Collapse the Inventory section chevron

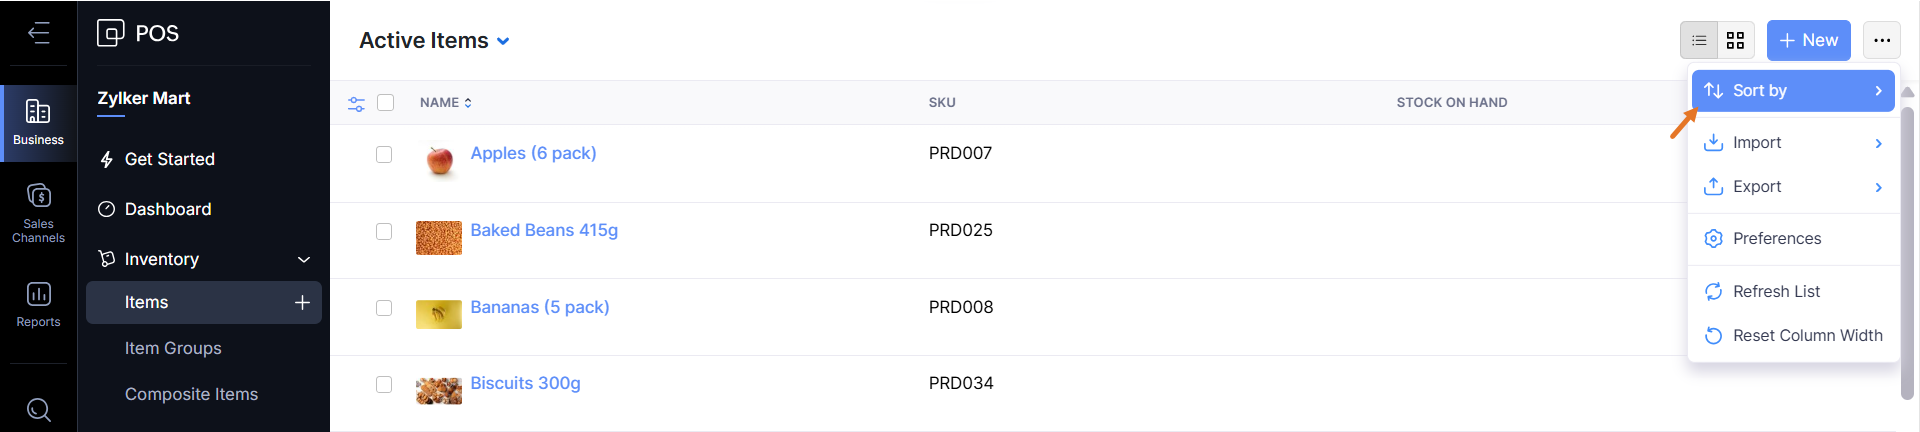(x=304, y=260)
